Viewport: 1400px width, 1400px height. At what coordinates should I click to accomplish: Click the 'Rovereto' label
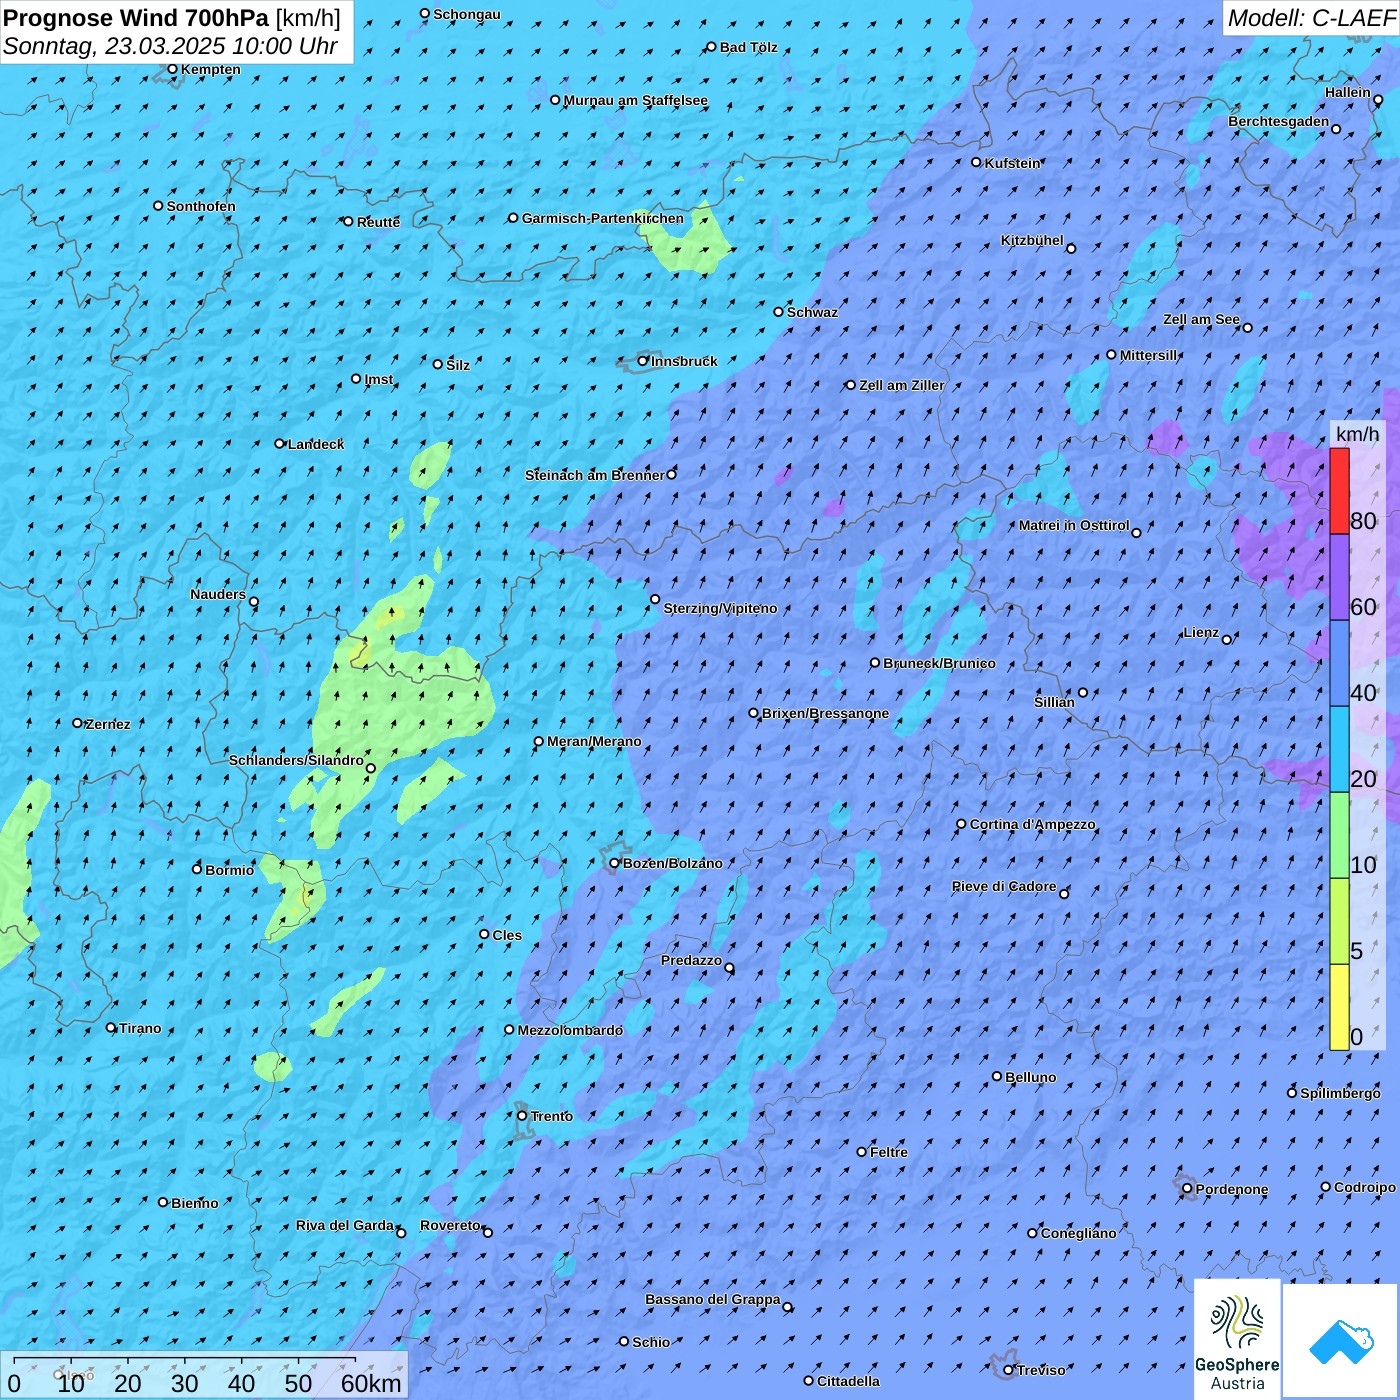(450, 1225)
